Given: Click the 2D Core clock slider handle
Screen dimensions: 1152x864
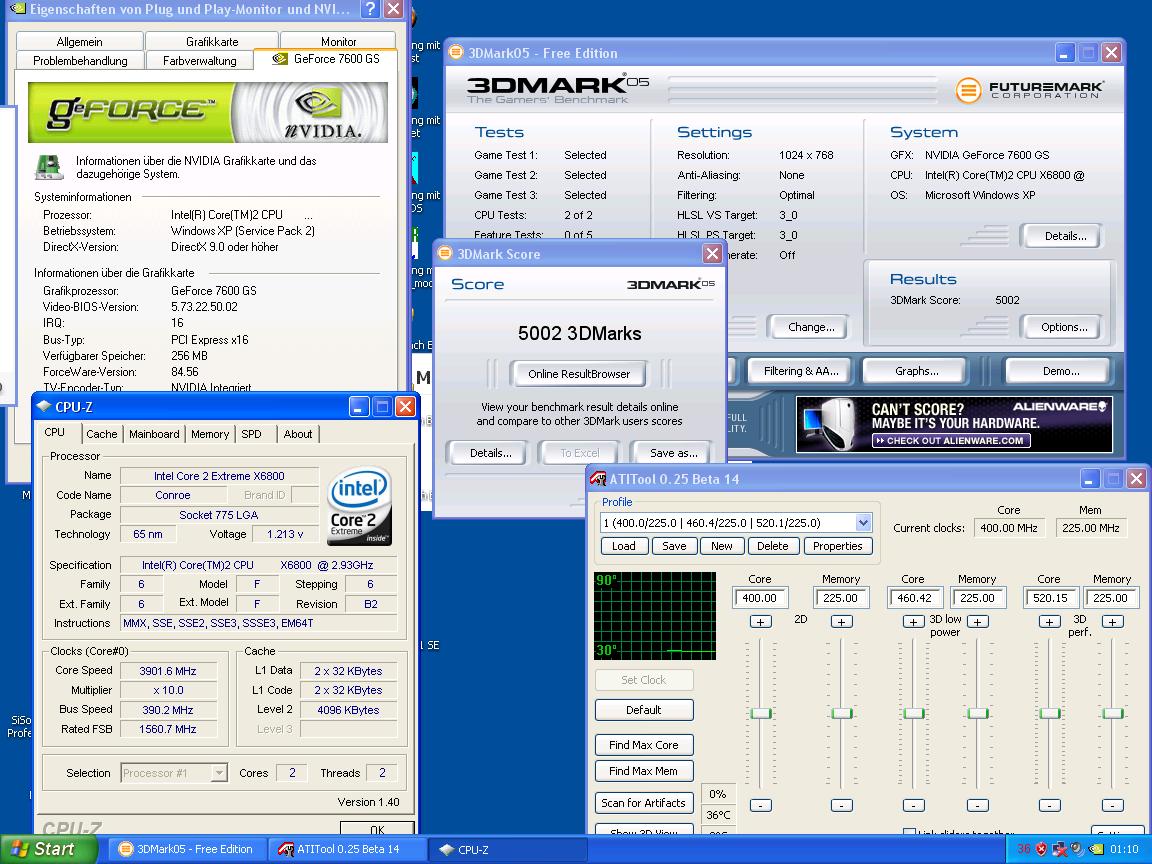Looking at the screenshot, I should click(760, 713).
